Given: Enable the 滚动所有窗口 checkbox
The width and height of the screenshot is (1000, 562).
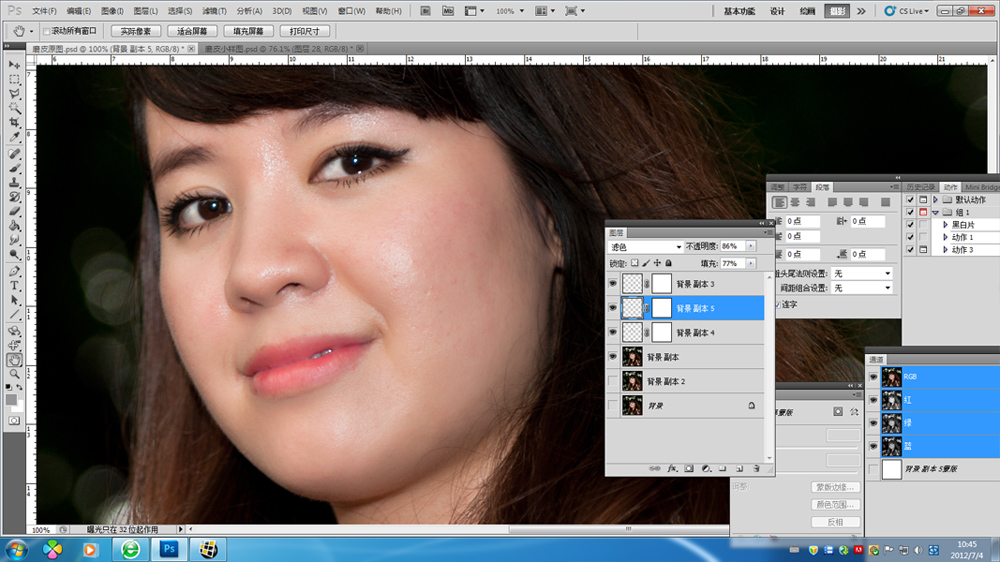Looking at the screenshot, I should (x=45, y=31).
